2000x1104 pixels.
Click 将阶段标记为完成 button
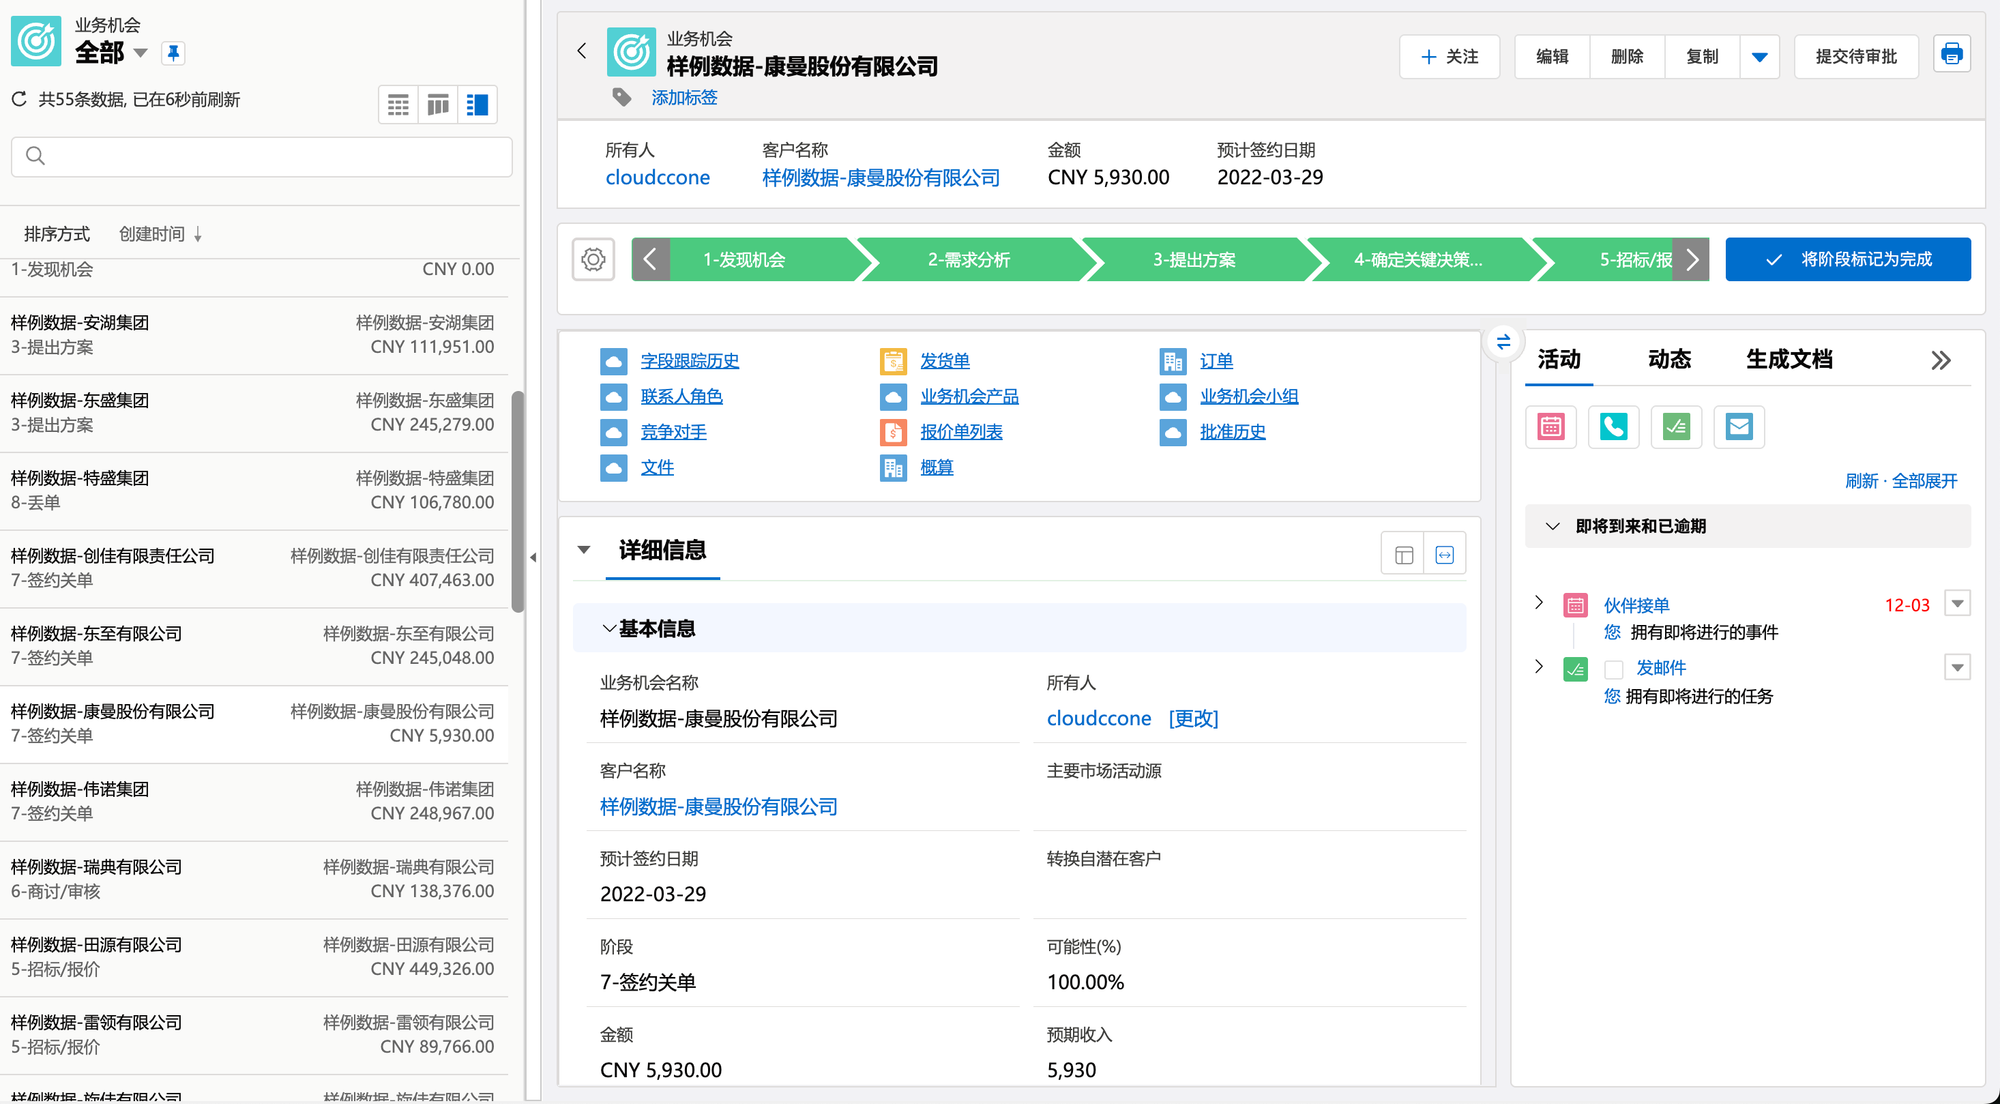1848,260
